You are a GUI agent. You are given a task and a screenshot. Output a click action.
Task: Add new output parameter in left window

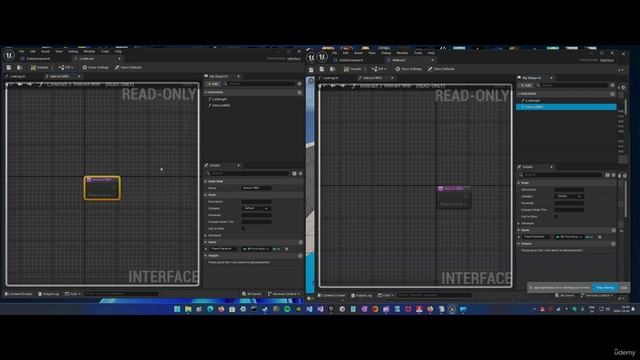pos(300,256)
